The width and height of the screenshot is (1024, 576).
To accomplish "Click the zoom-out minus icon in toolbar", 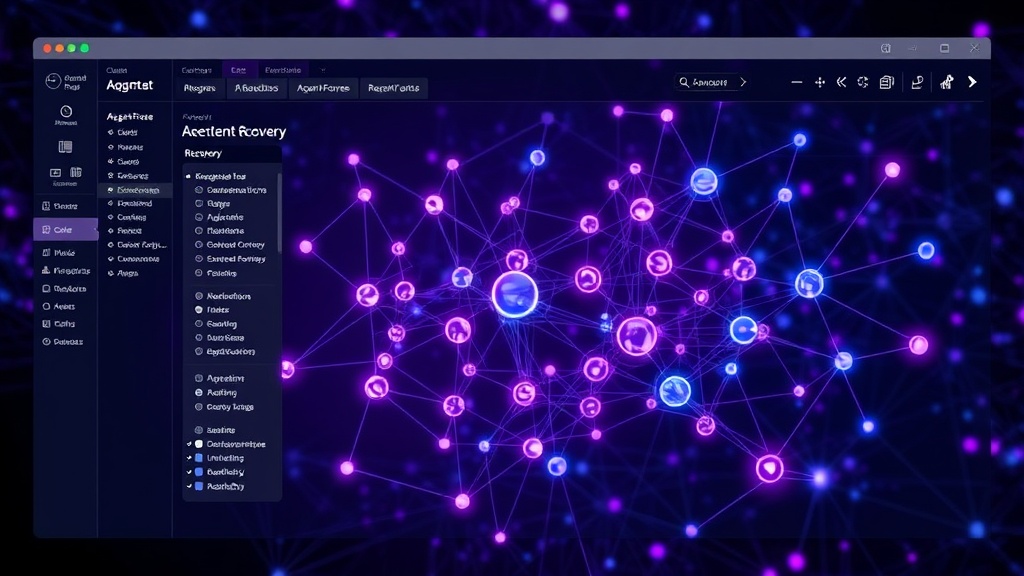I will 796,82.
